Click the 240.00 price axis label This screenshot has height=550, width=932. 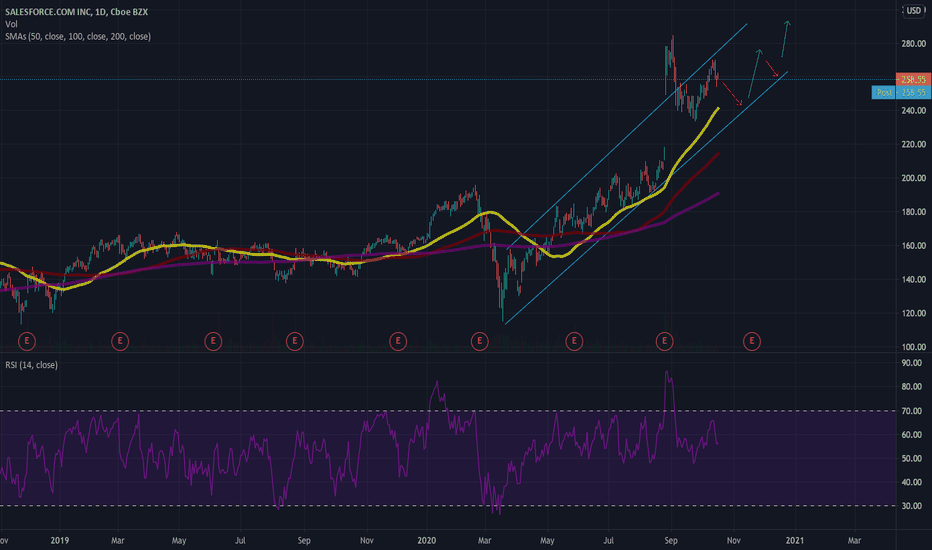pyautogui.click(x=914, y=111)
